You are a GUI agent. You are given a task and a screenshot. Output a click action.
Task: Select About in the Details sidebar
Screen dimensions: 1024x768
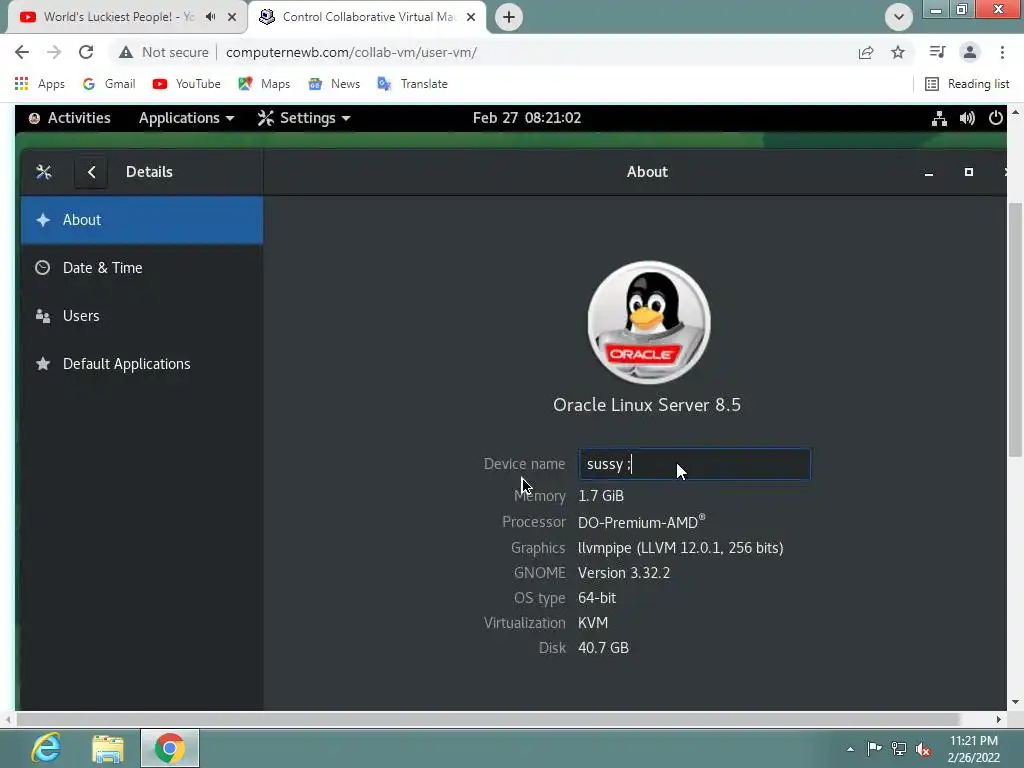click(142, 220)
